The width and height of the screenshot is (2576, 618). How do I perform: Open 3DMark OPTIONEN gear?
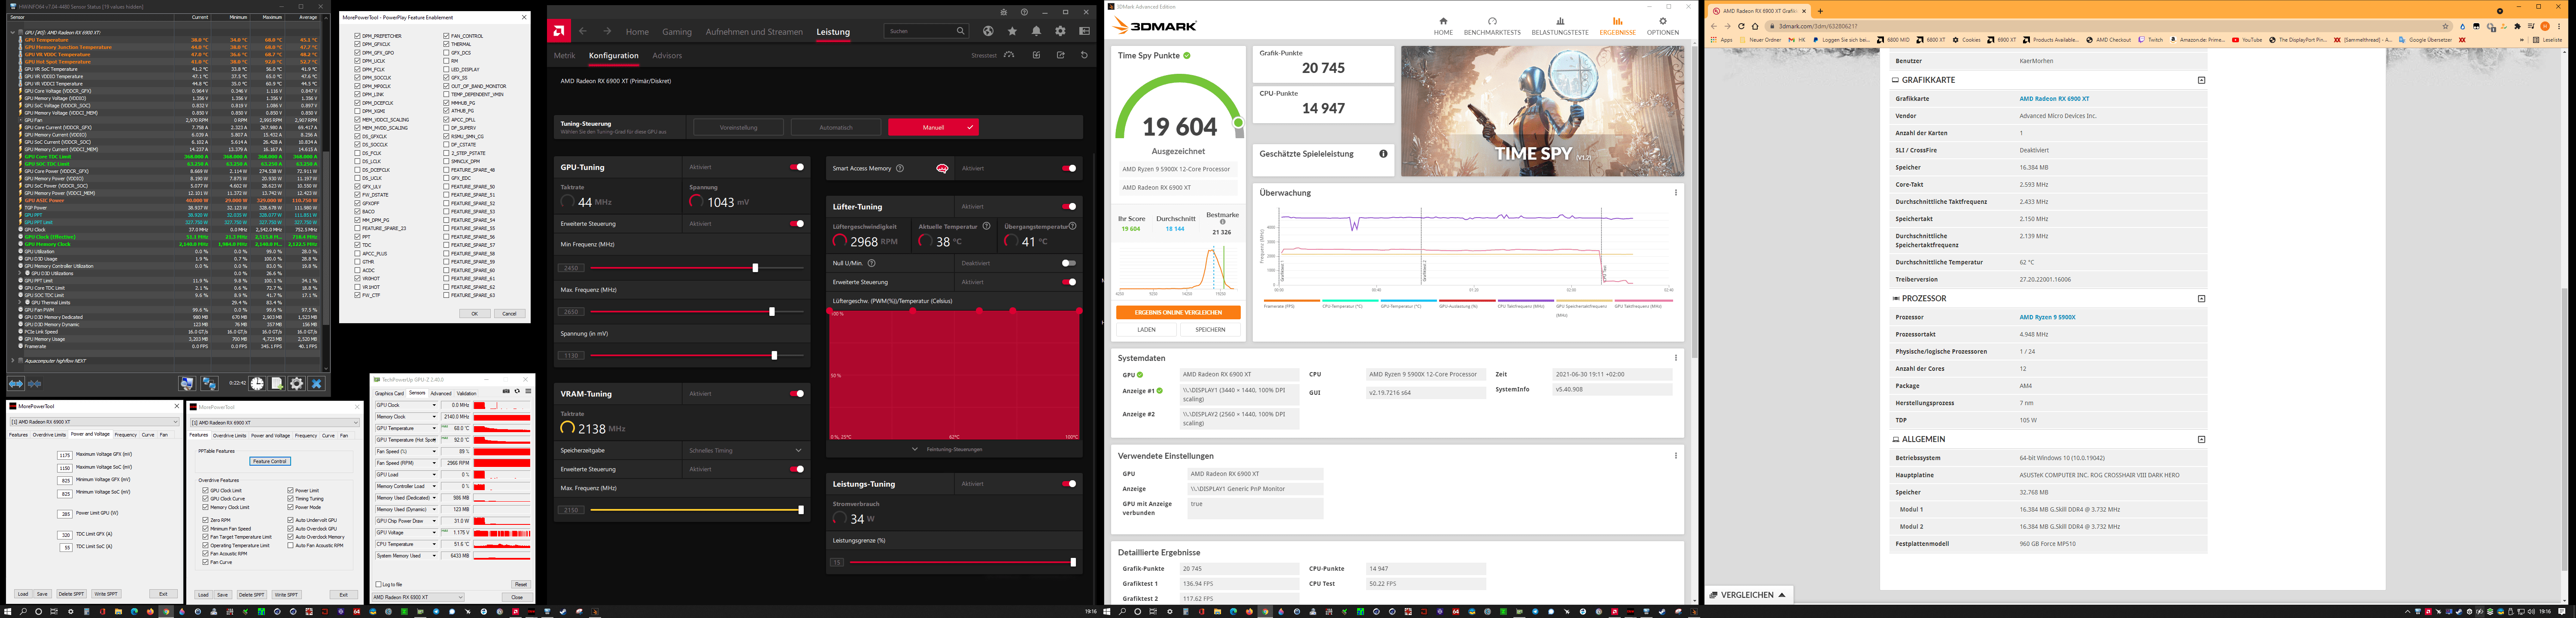(x=1663, y=26)
